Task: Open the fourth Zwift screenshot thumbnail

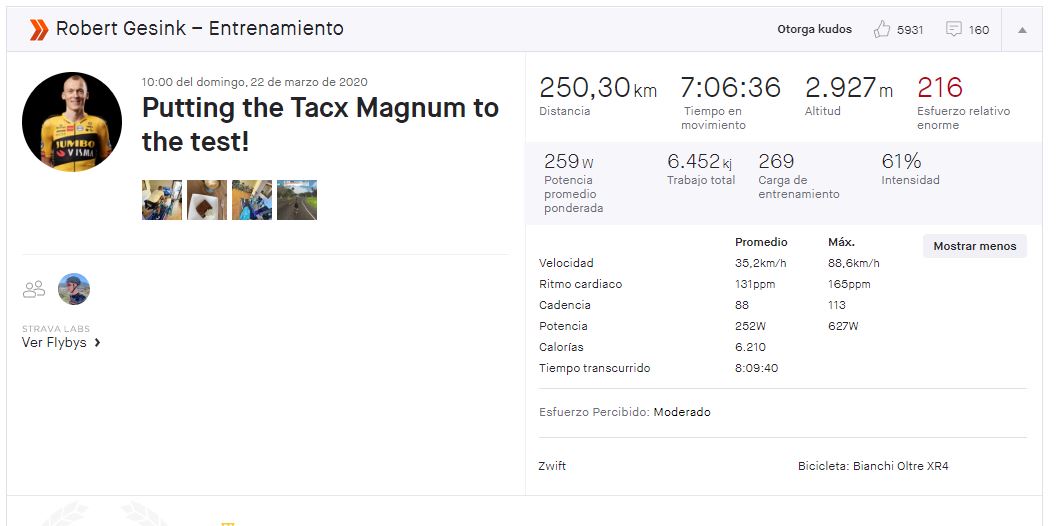Action: [297, 200]
